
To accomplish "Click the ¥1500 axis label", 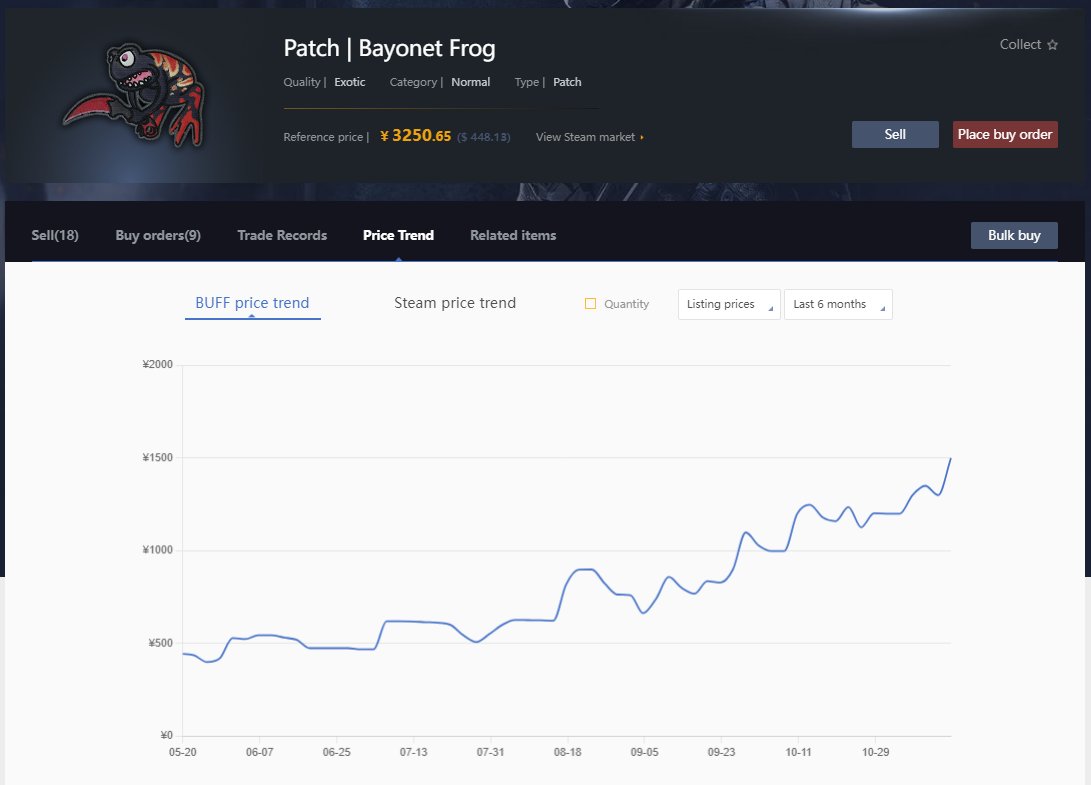I will (x=157, y=457).
